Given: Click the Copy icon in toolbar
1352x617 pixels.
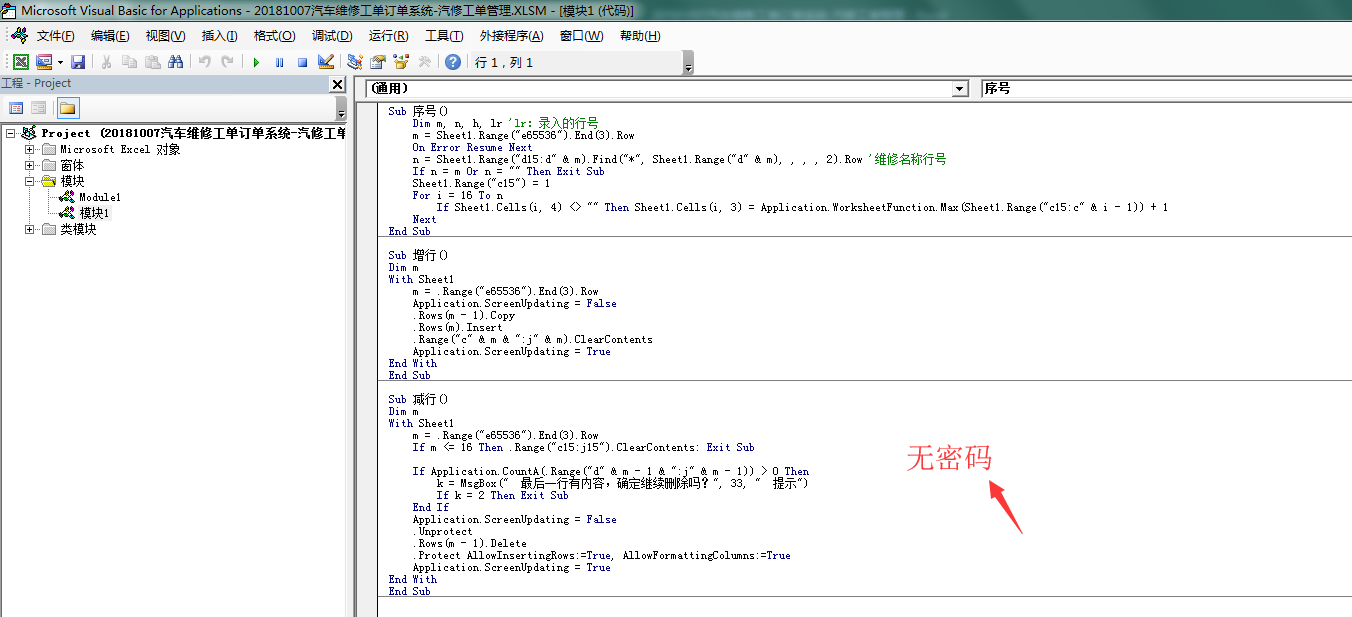Looking at the screenshot, I should coord(129,62).
